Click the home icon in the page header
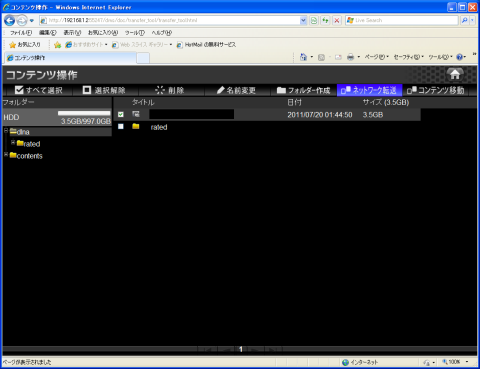The image size is (480, 369). coord(455,75)
